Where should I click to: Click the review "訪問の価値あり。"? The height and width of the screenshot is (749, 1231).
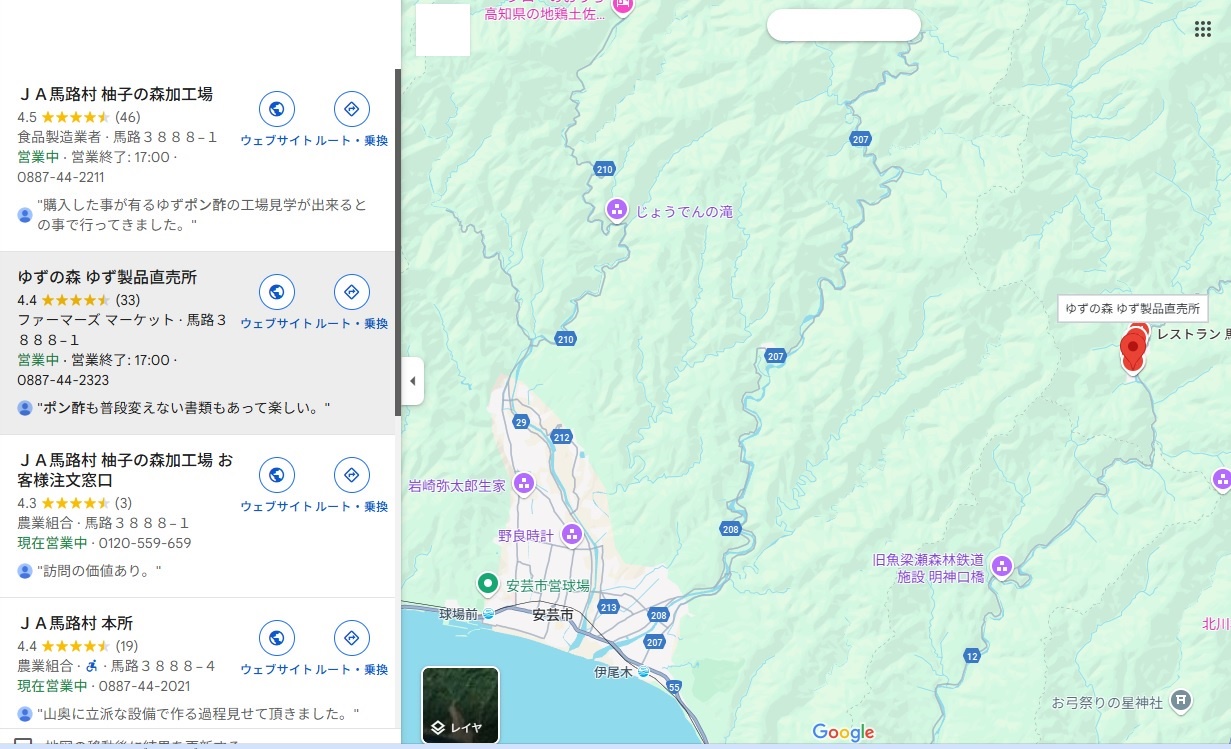(x=99, y=571)
